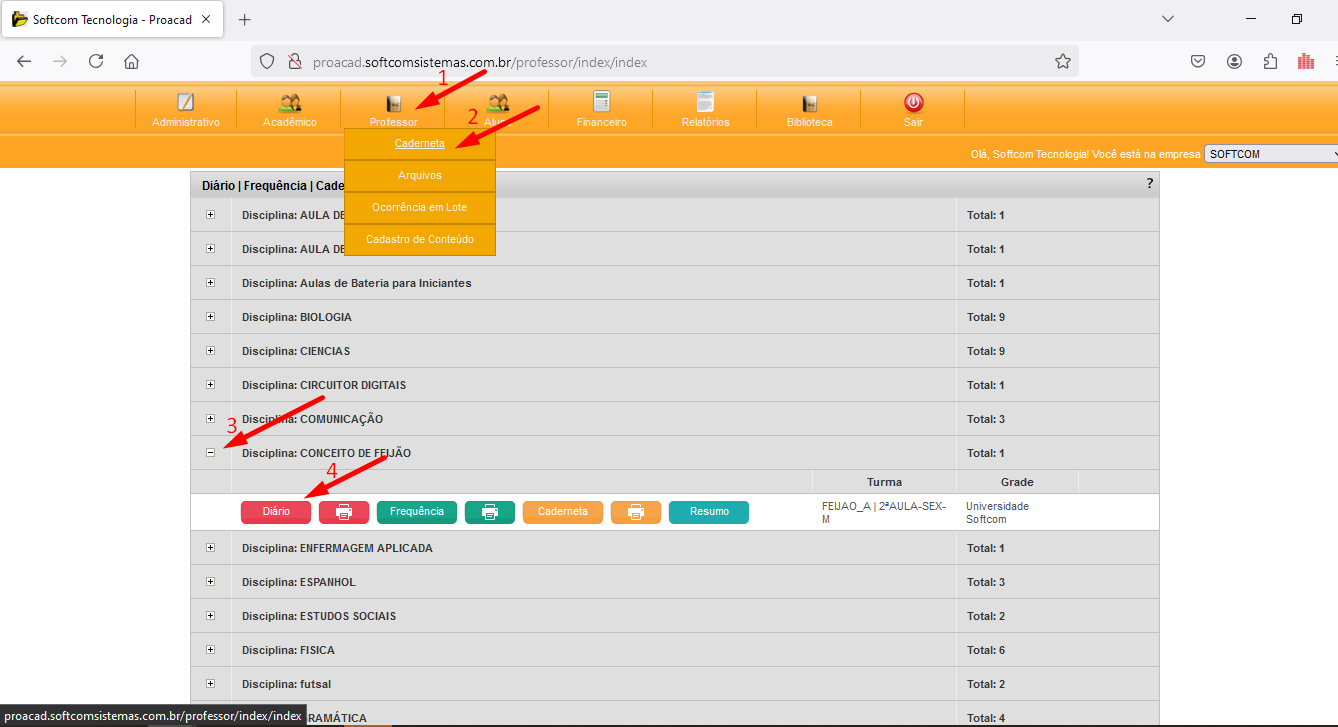Viewport: 1338px width, 727px height.
Task: Choose Cadastro de Conteúdo in the submenu
Action: 420,239
